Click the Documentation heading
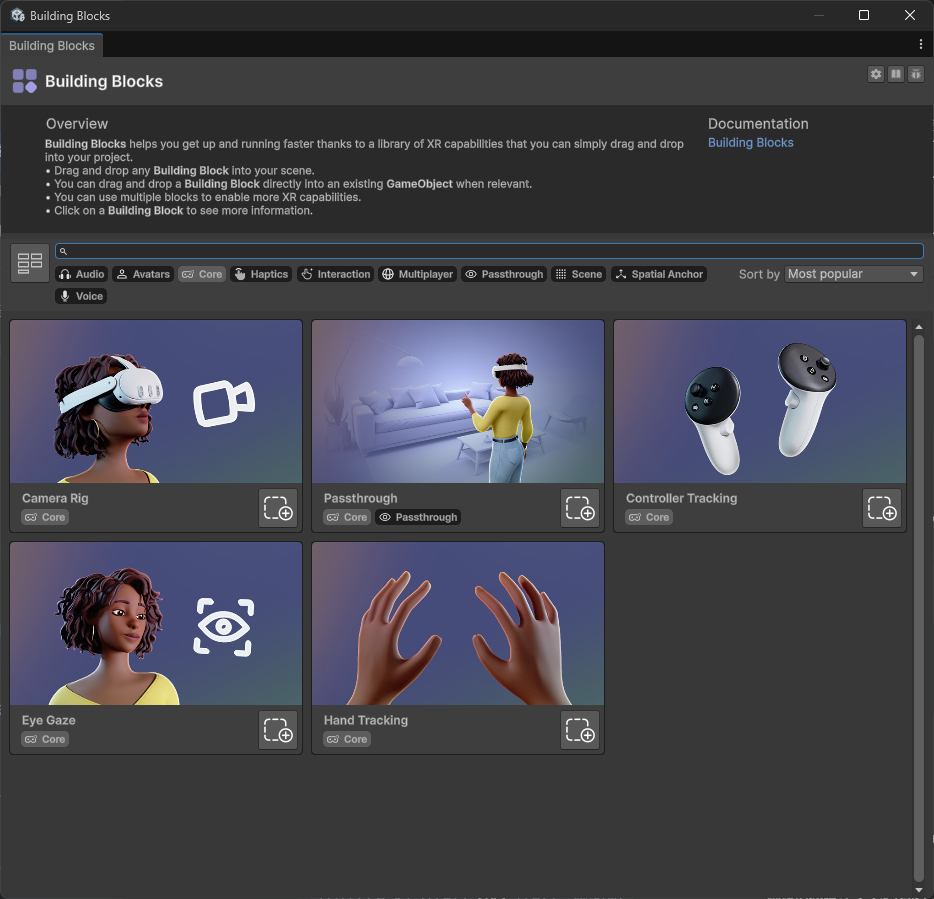The height and width of the screenshot is (899, 934). point(758,124)
